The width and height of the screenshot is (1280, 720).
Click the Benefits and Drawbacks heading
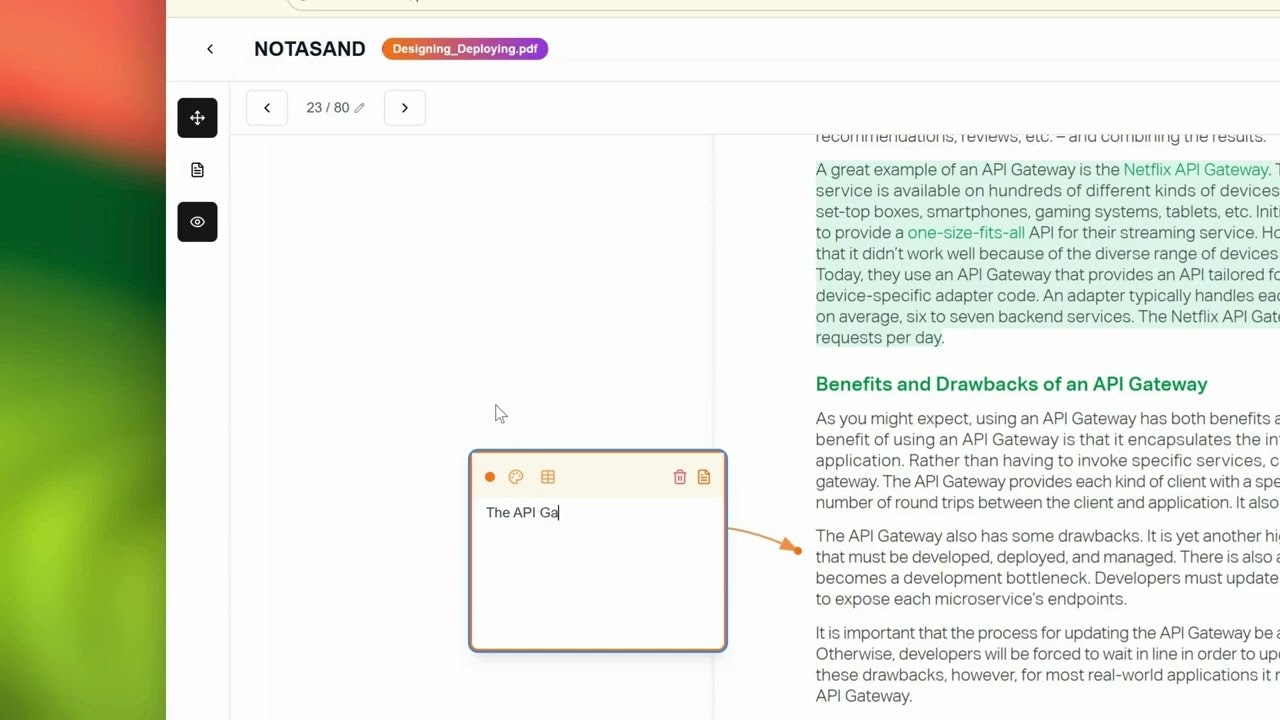coord(1011,384)
